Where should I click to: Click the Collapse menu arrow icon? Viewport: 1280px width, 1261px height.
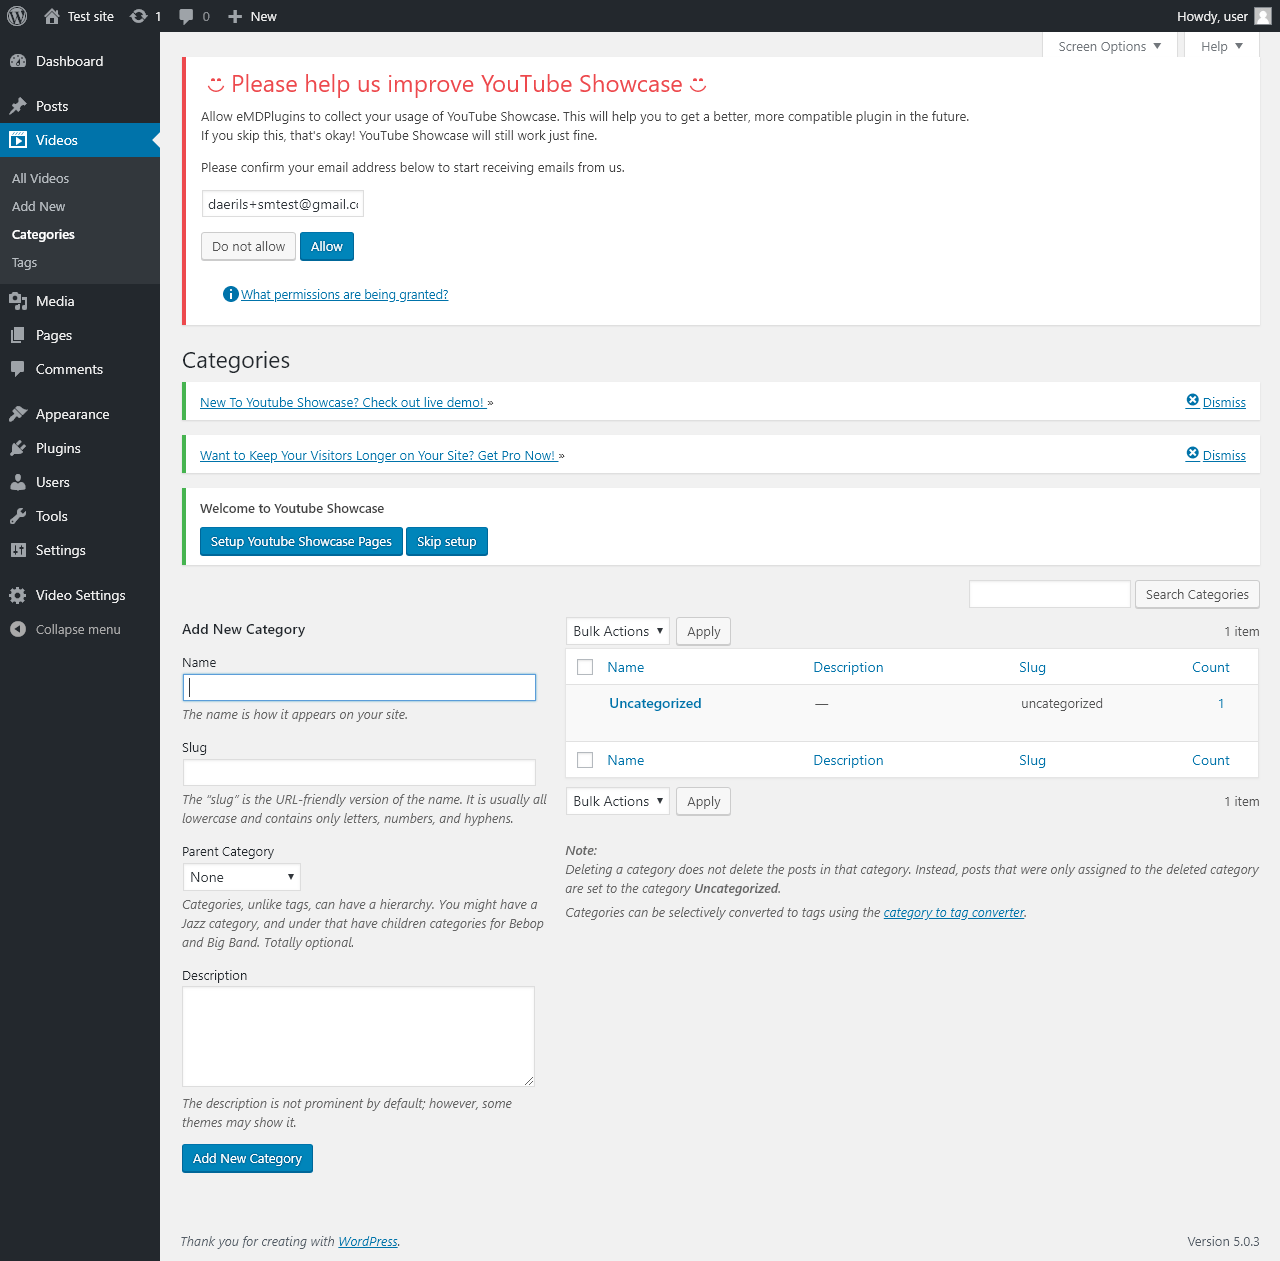[18, 629]
